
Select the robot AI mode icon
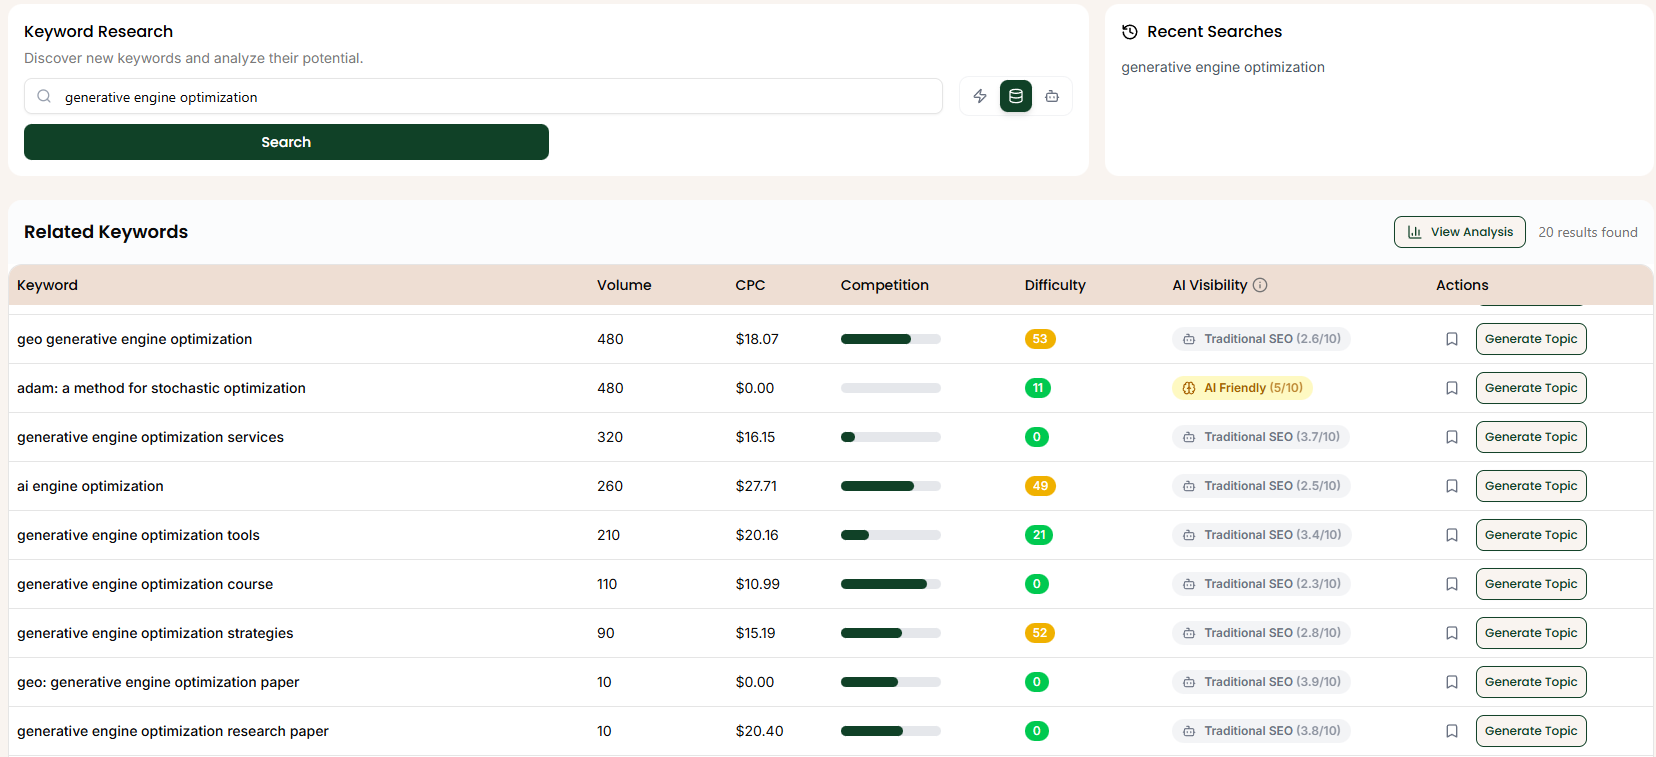(1052, 96)
